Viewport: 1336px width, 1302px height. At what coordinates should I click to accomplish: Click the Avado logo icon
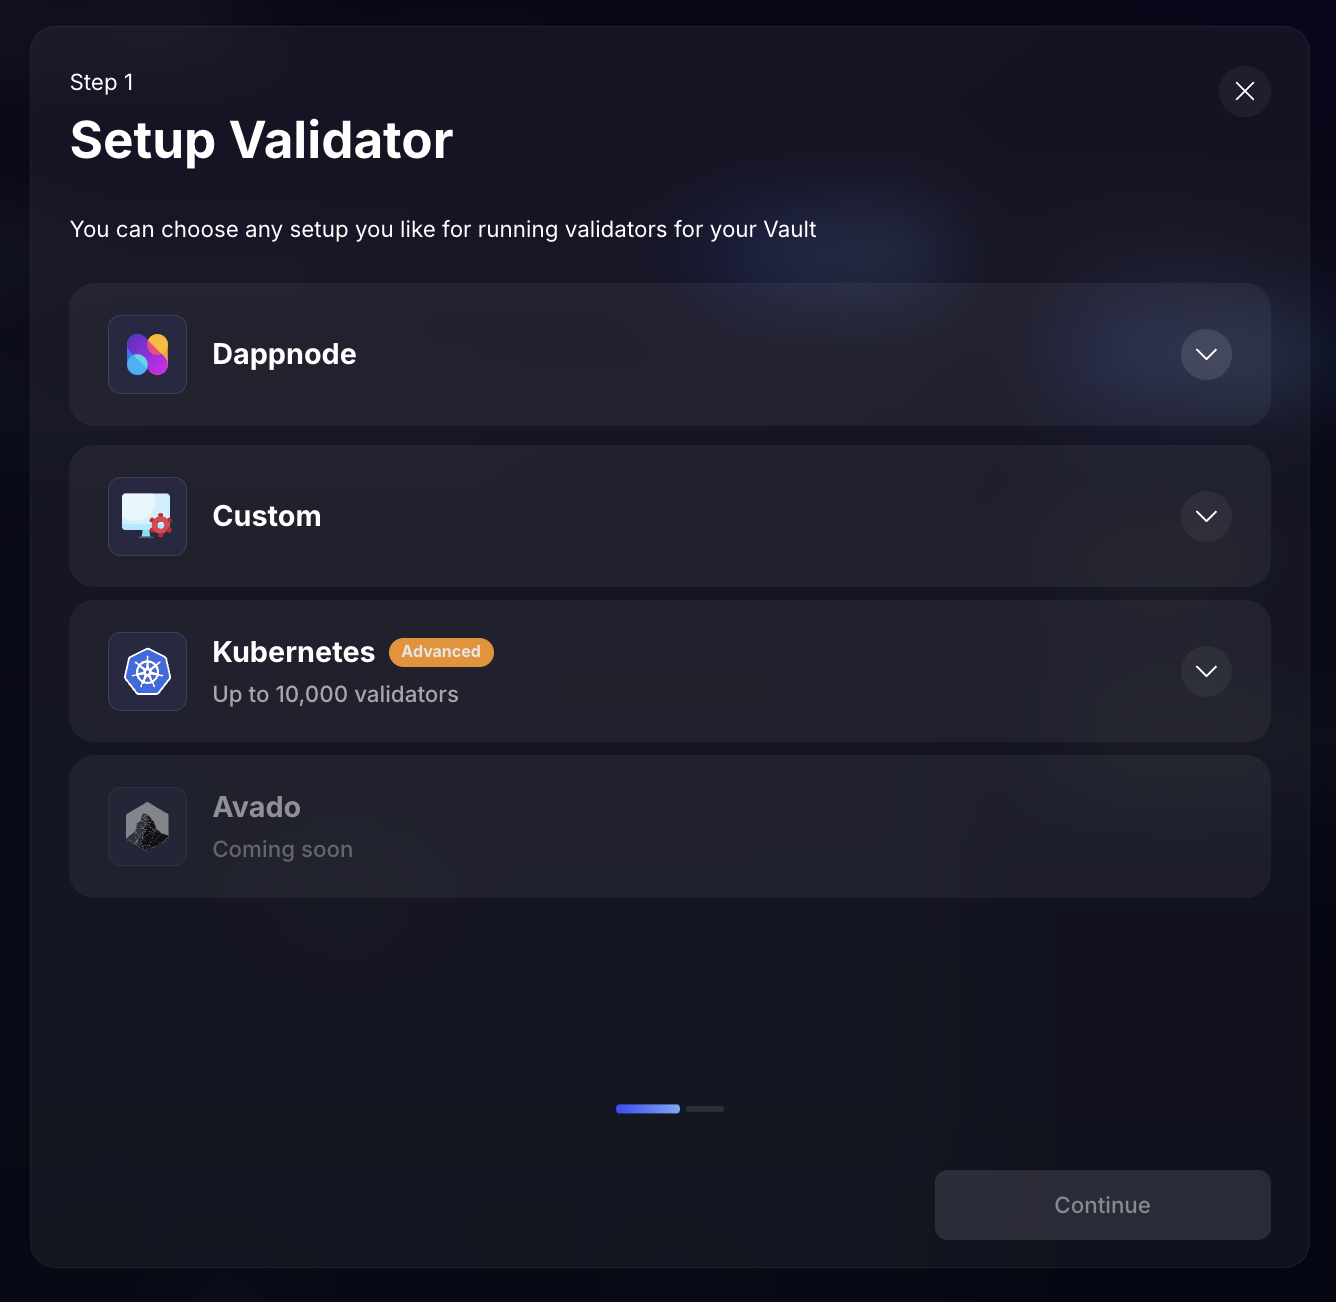[147, 827]
